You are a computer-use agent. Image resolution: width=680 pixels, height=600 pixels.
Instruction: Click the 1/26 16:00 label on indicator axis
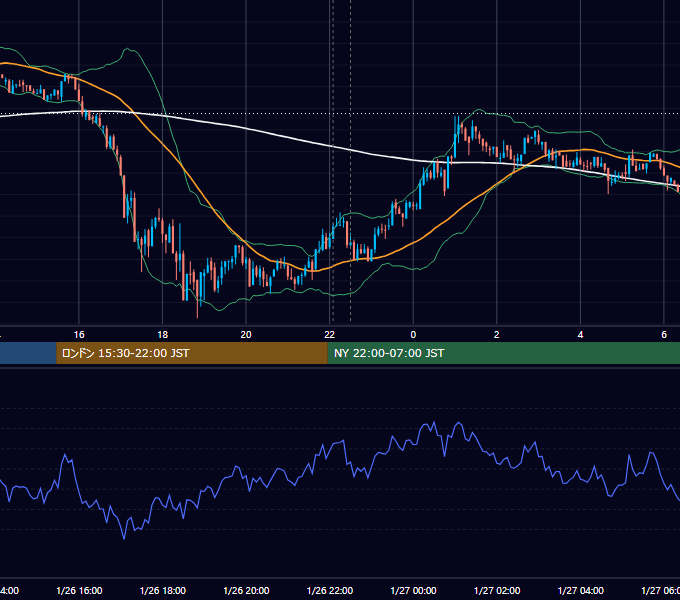tap(79, 590)
